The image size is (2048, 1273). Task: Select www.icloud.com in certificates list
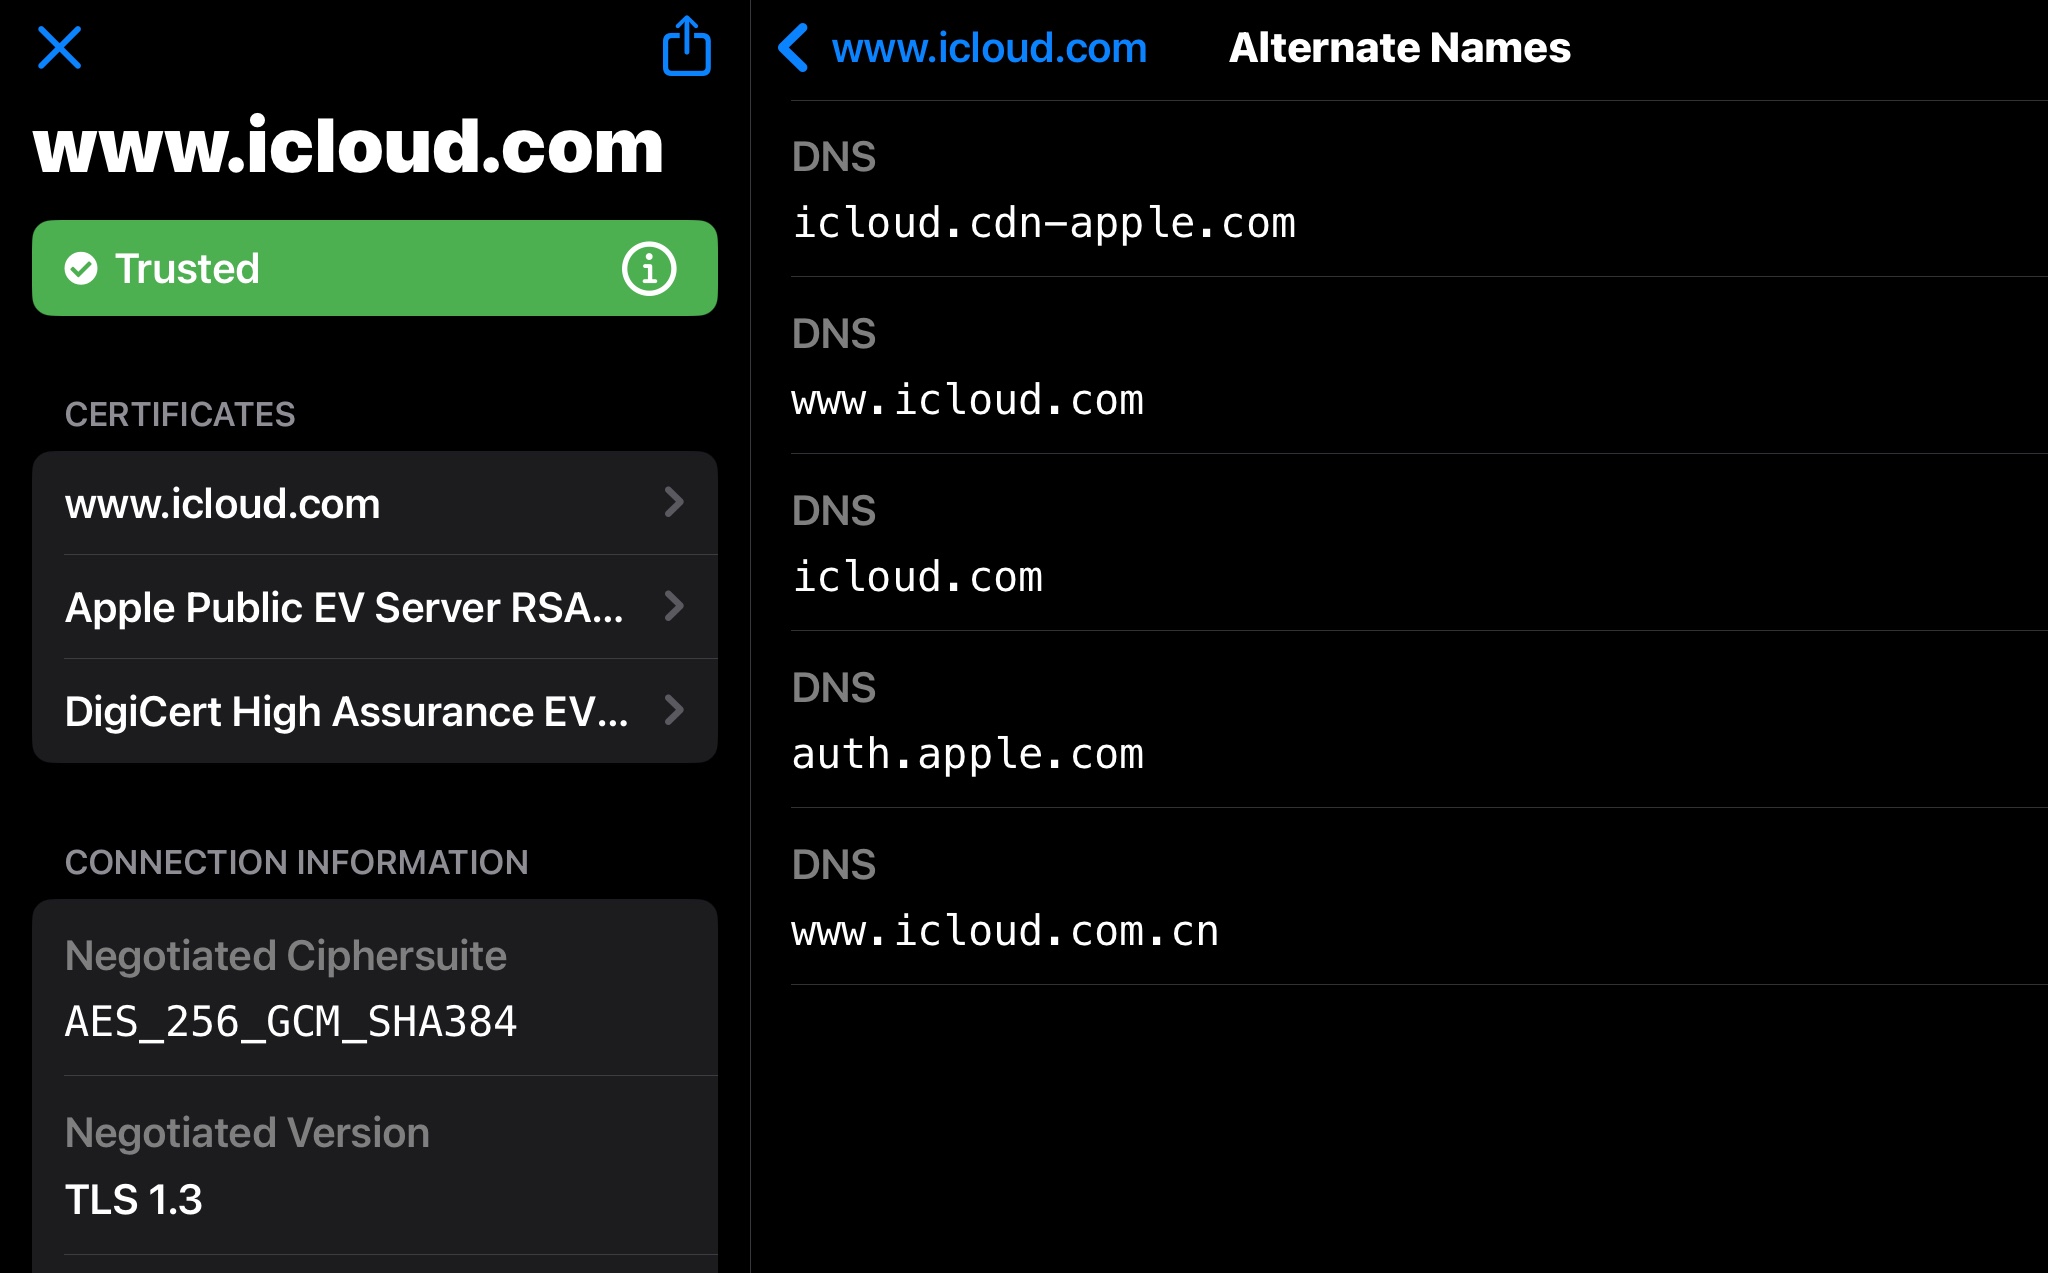(x=222, y=503)
